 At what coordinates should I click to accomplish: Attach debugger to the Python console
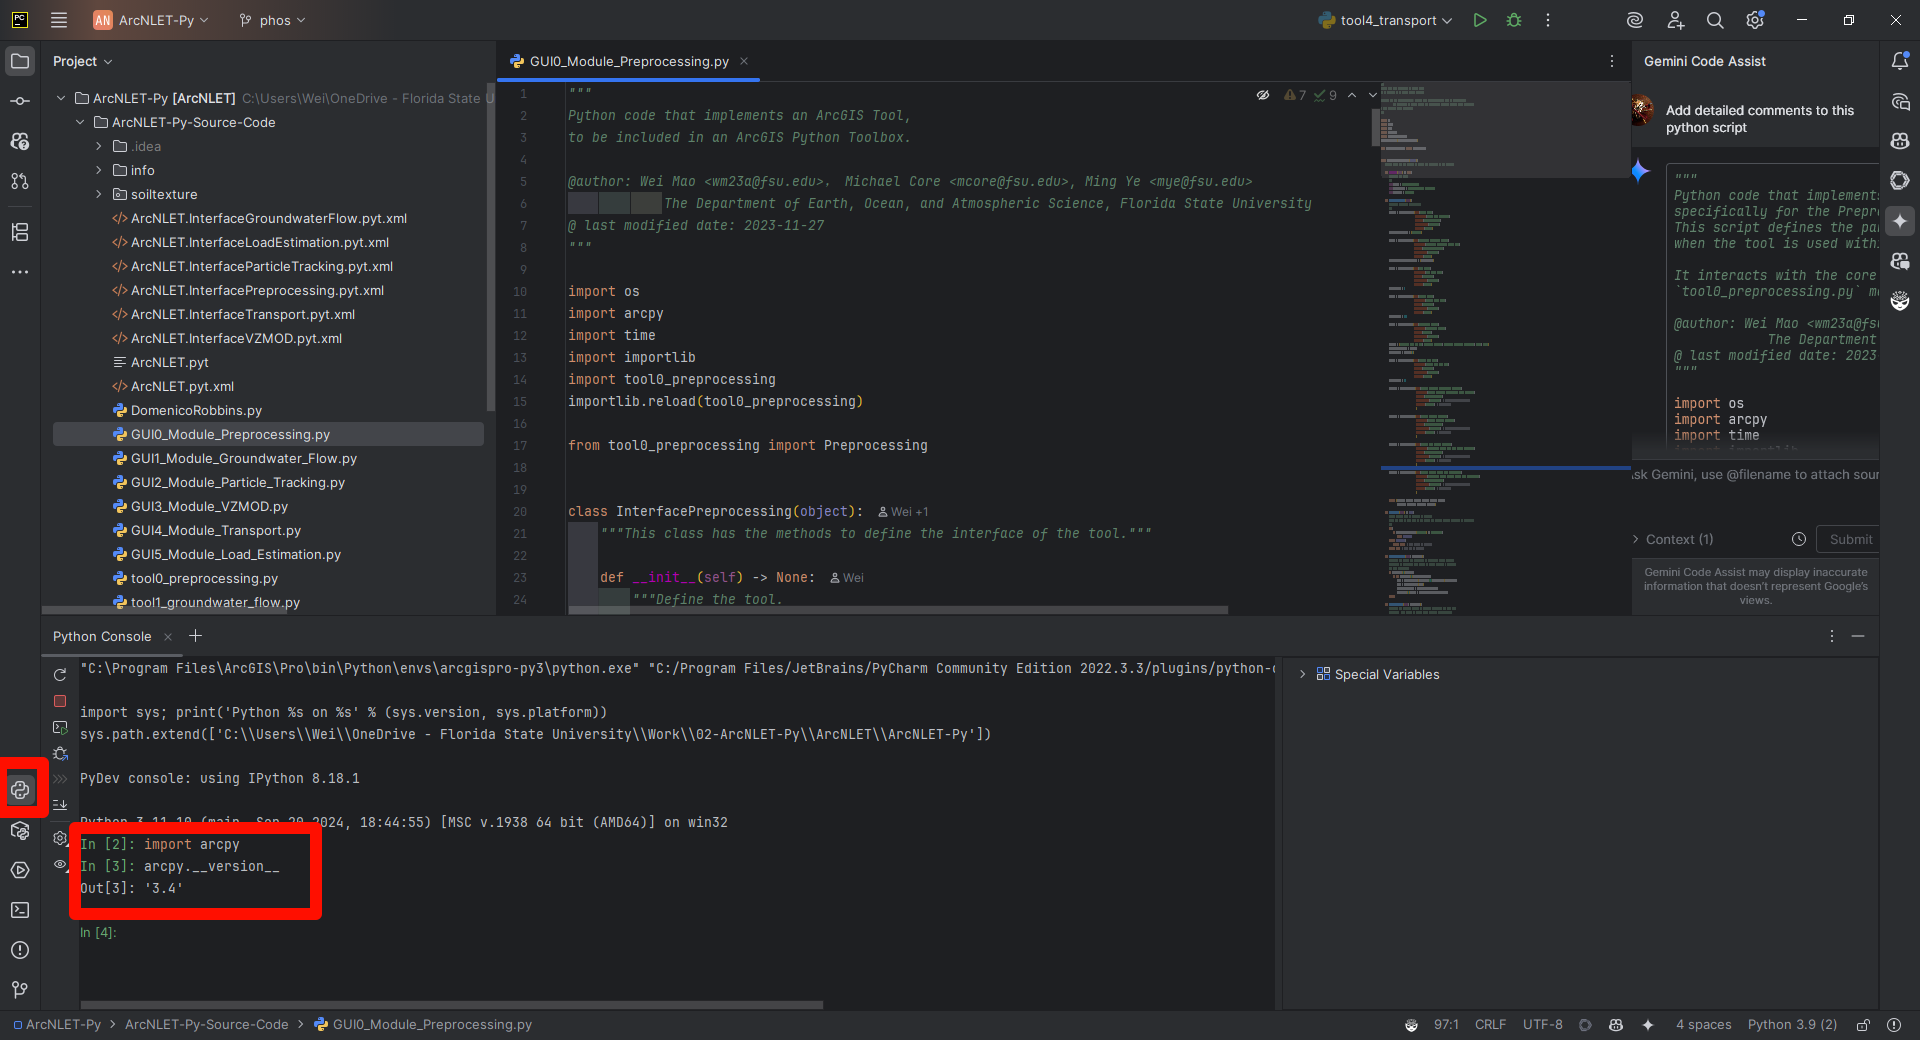(60, 753)
